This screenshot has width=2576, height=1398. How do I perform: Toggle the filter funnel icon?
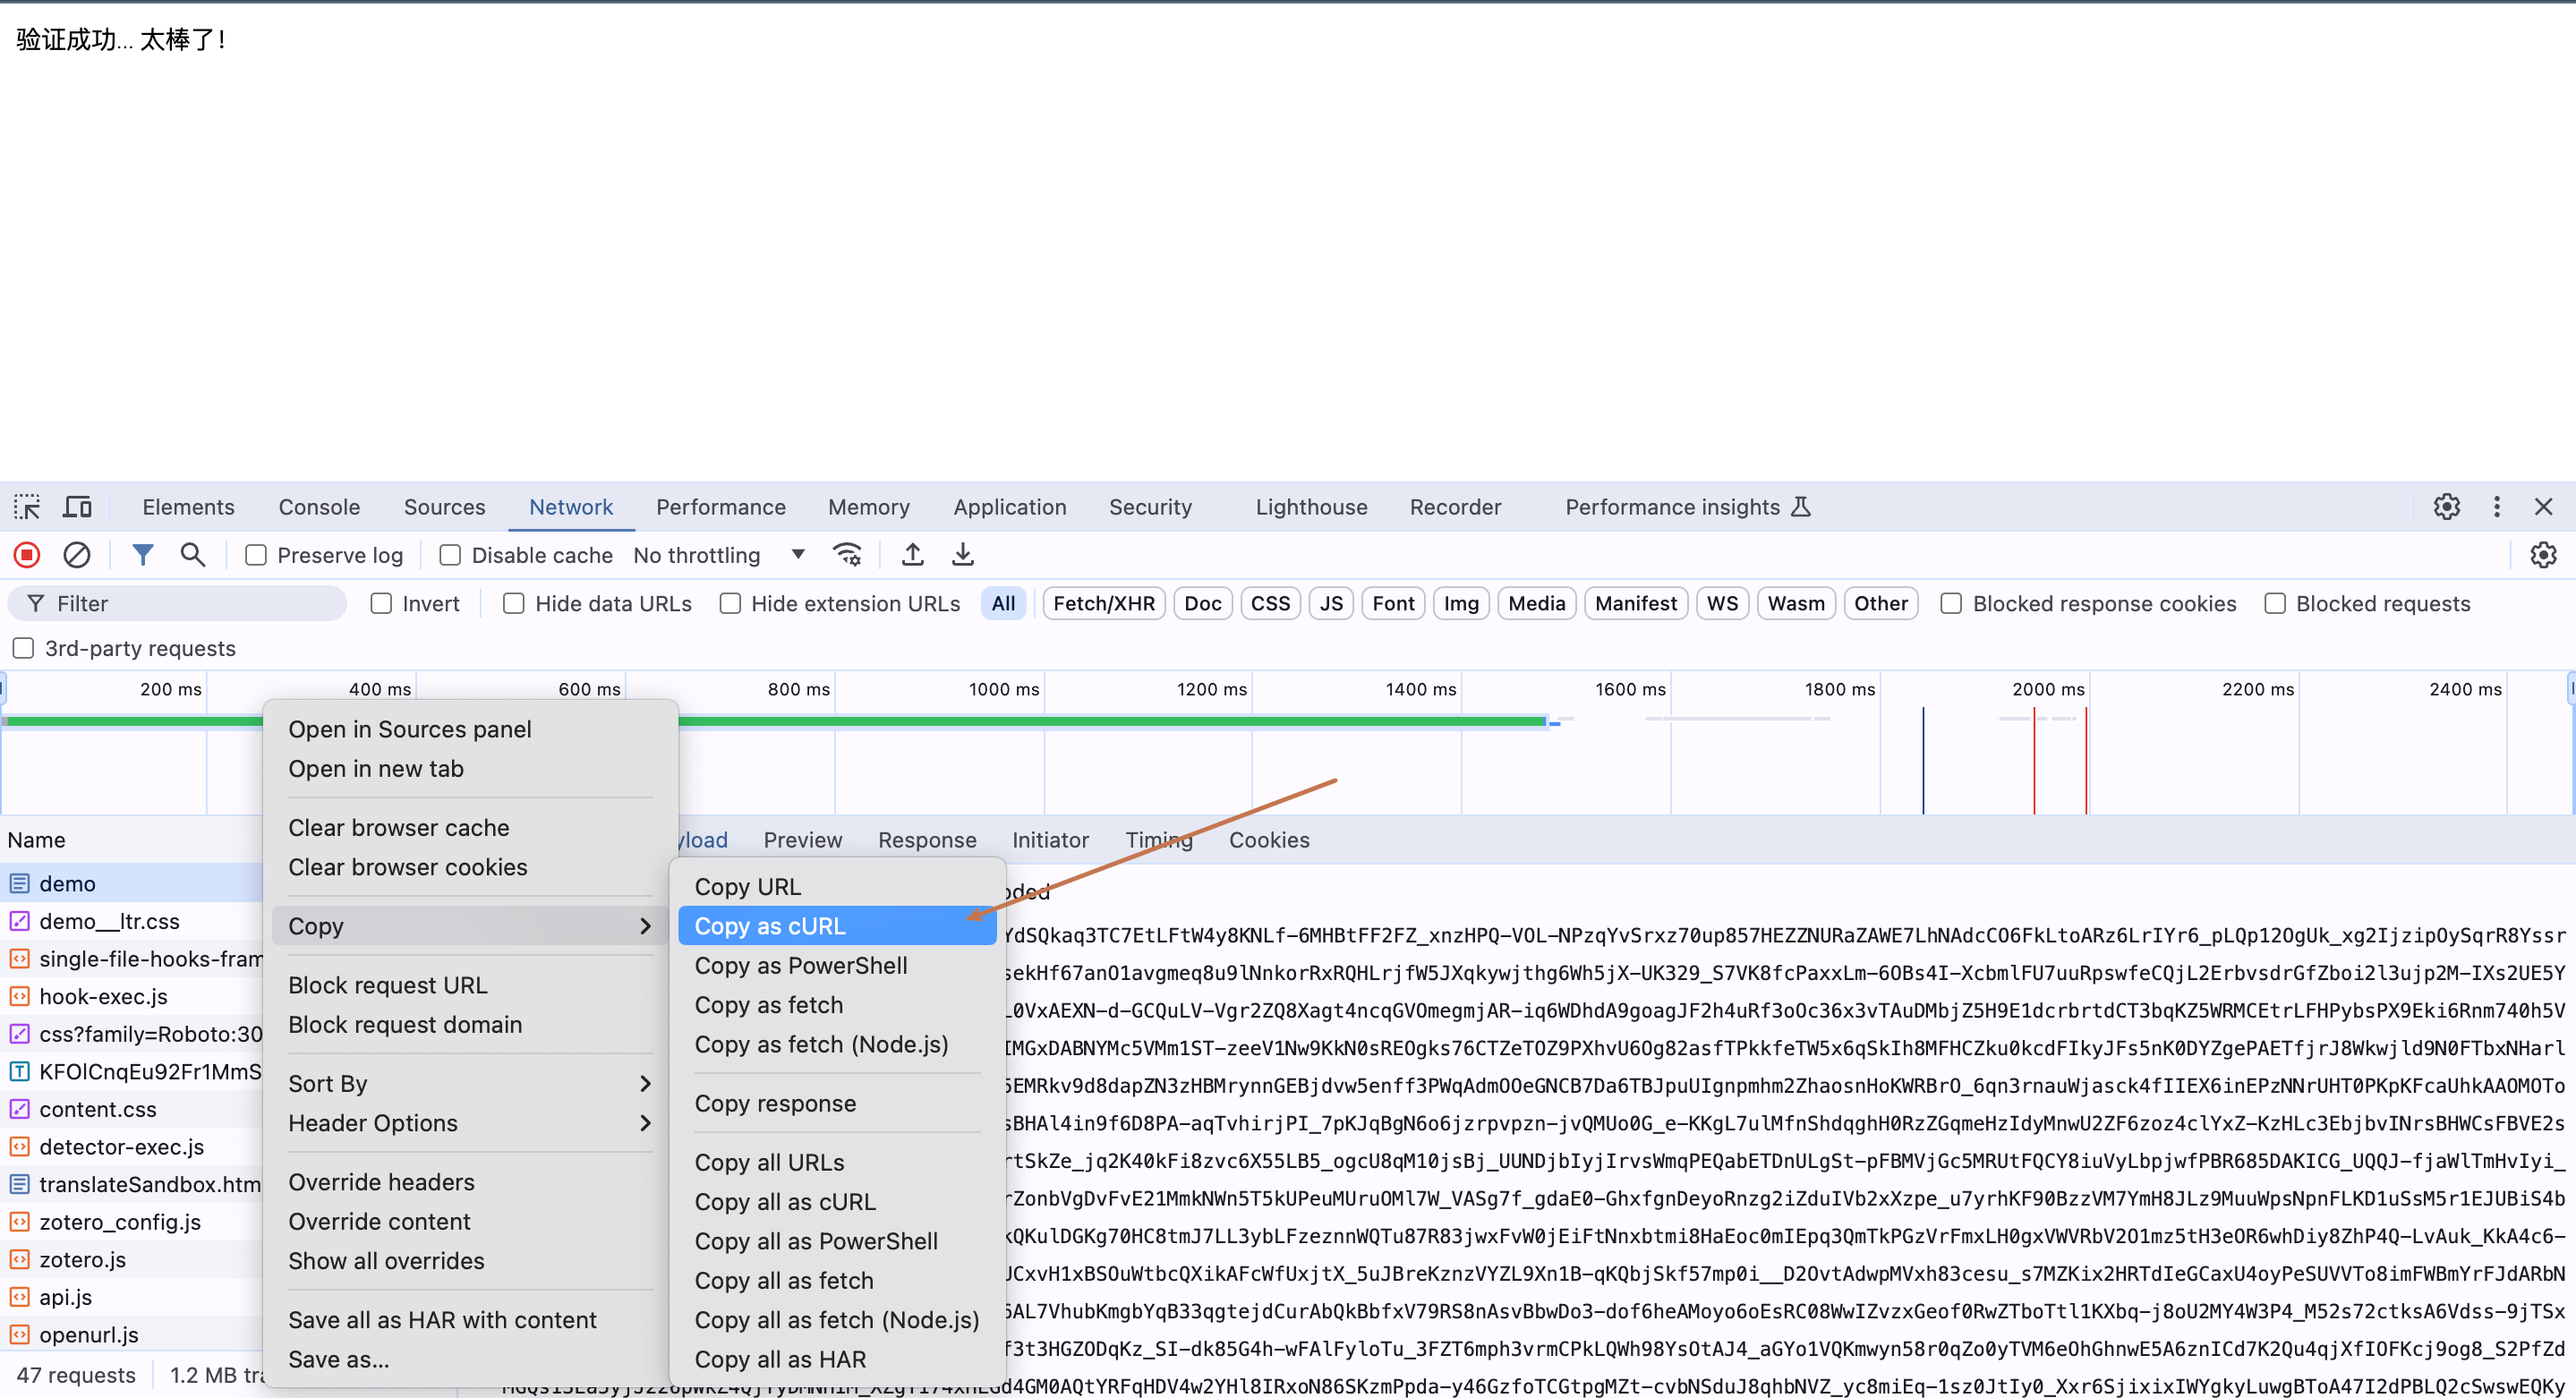tap(143, 555)
